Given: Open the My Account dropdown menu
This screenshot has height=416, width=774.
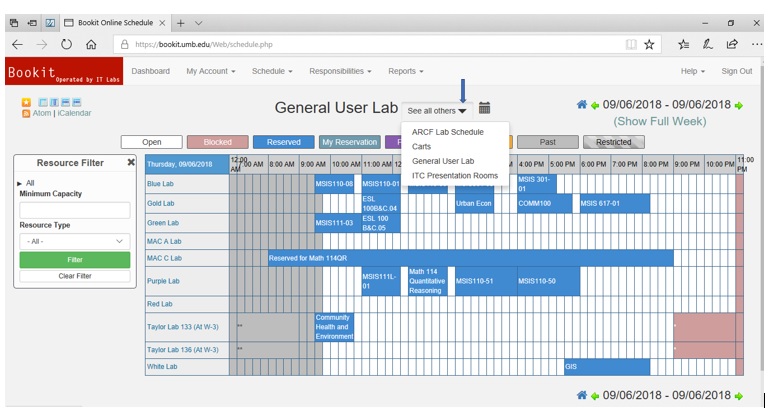Looking at the screenshot, I should click(210, 71).
